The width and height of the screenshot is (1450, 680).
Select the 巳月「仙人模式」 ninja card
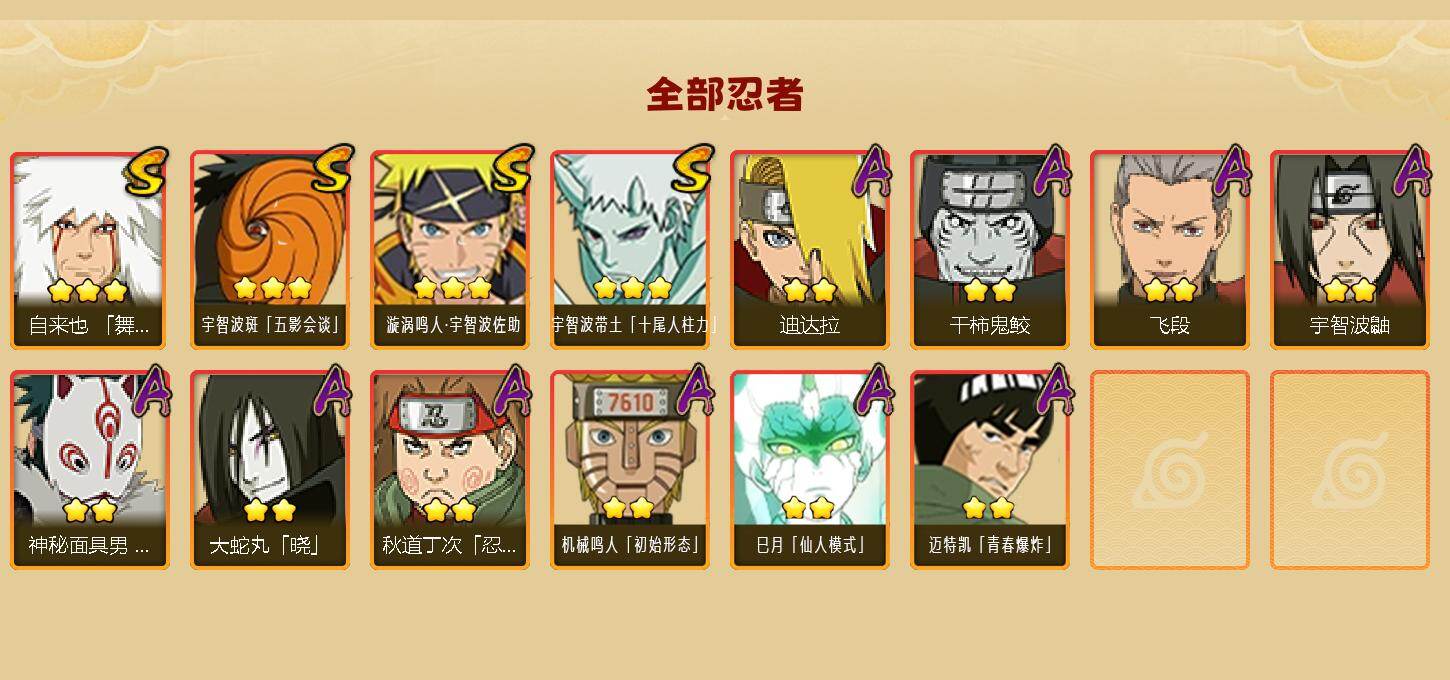810,470
